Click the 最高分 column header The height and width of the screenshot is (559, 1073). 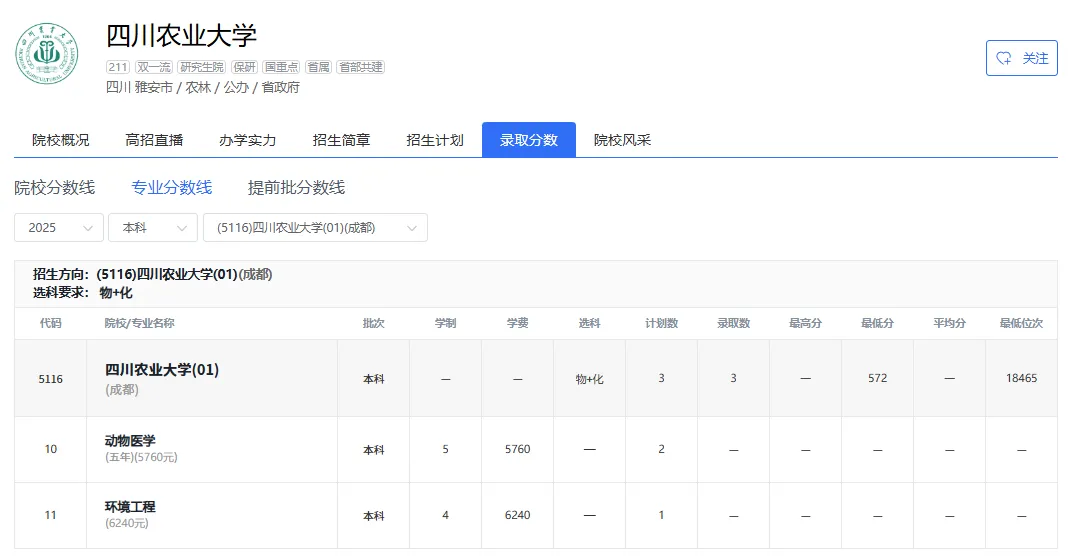click(805, 323)
